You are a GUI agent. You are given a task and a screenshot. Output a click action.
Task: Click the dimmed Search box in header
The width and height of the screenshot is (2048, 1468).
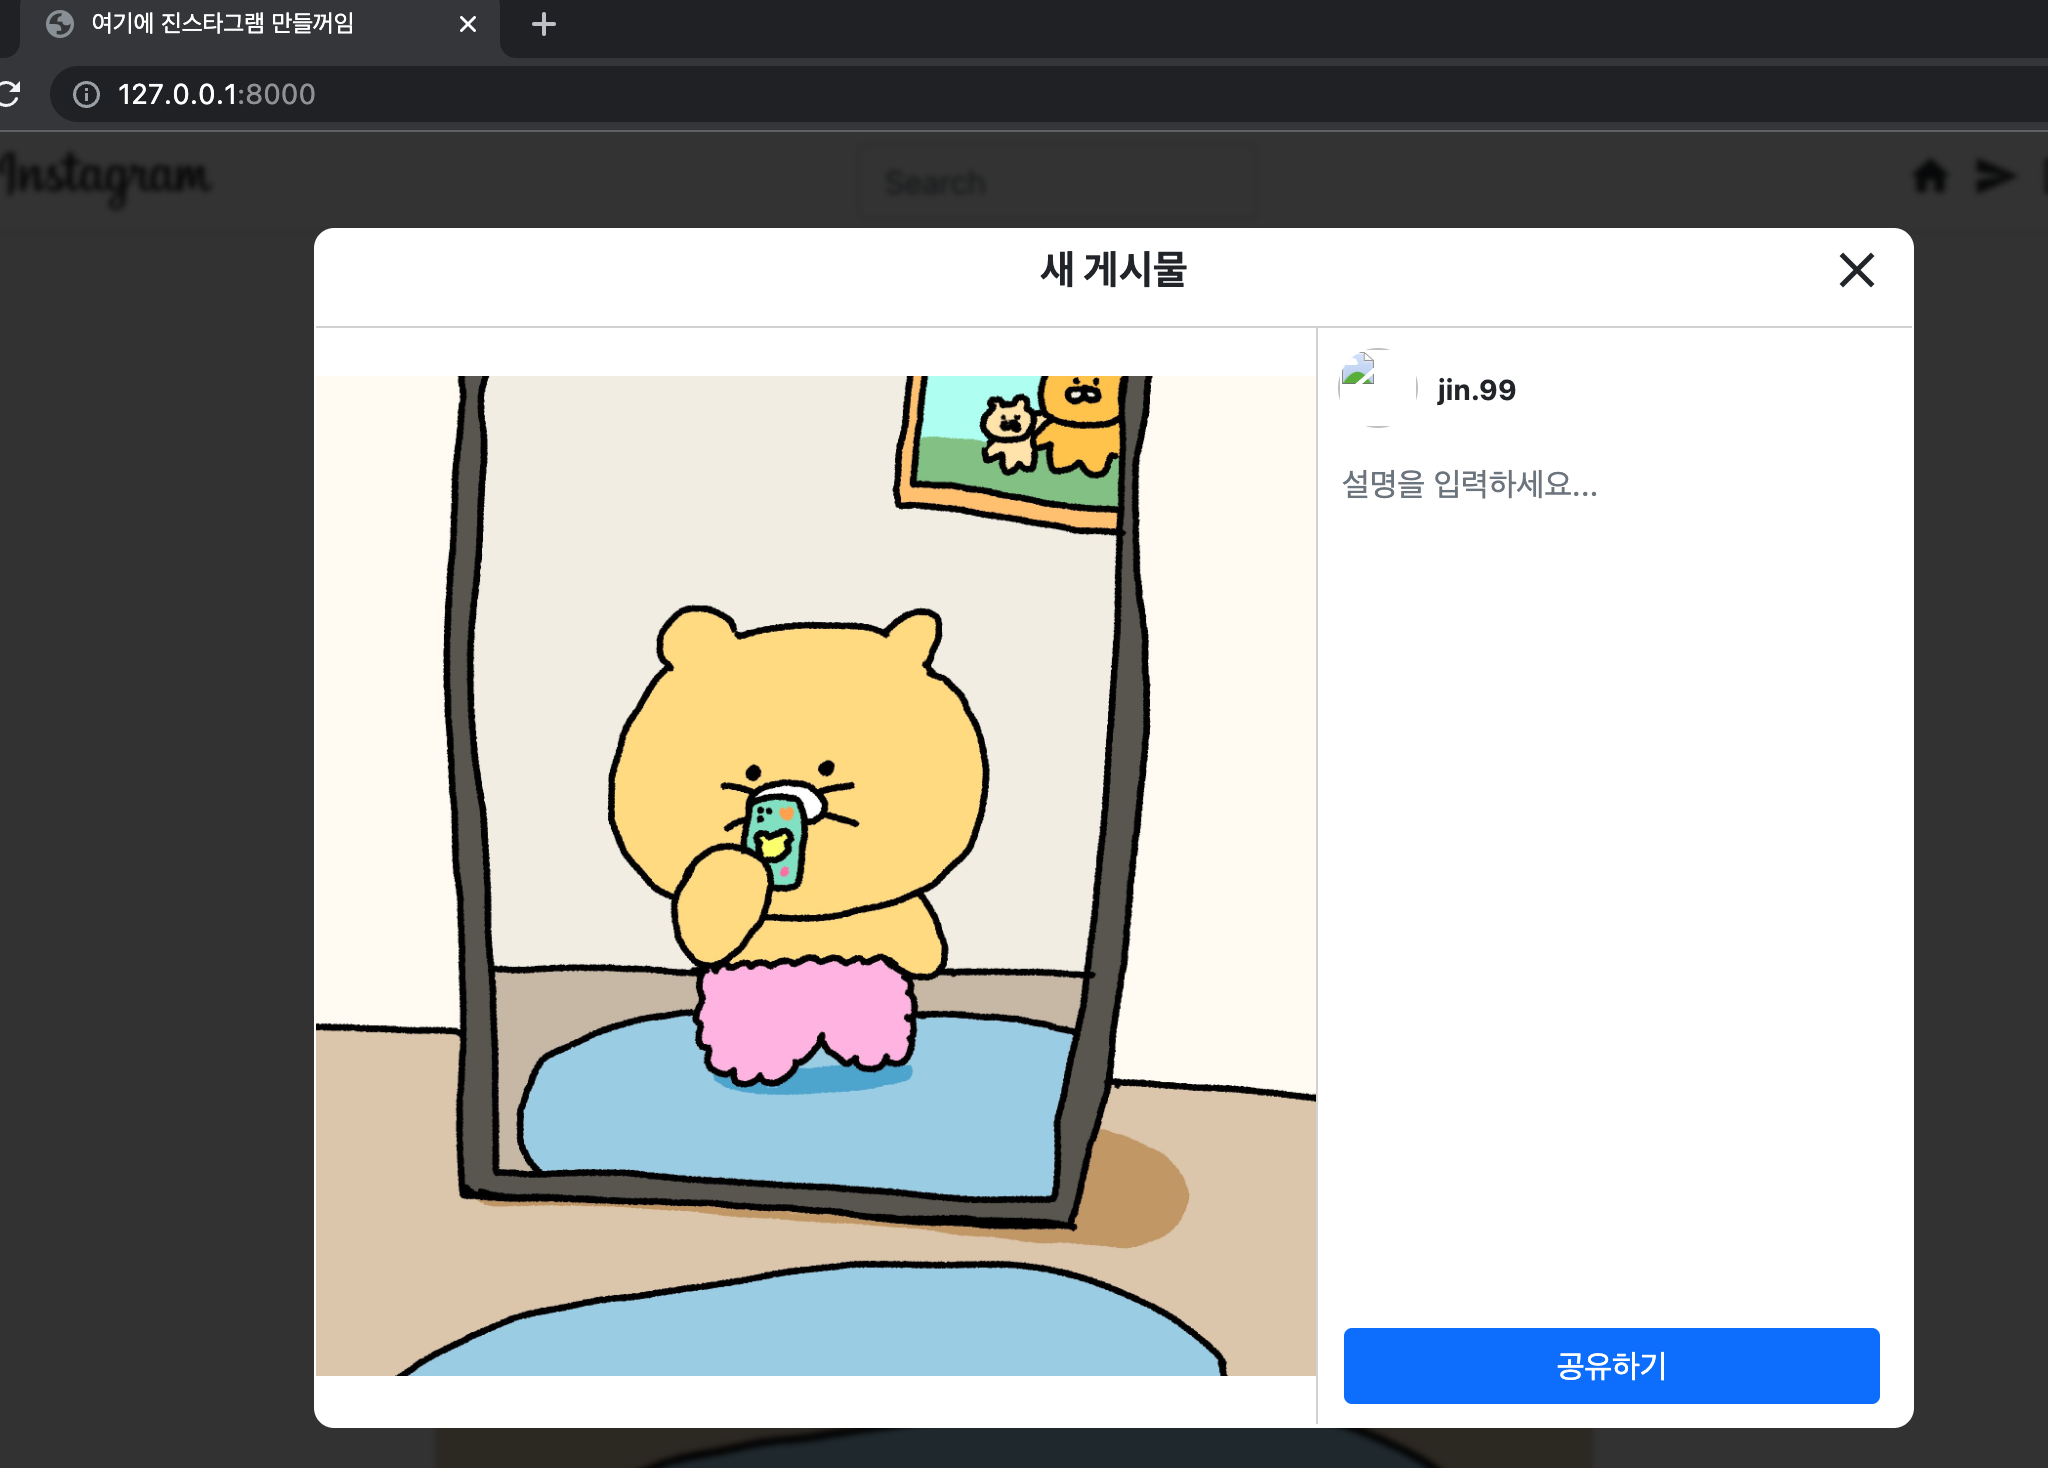(x=1056, y=182)
